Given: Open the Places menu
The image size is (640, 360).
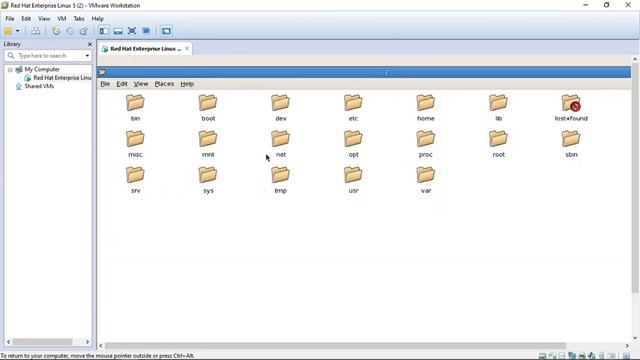Looking at the screenshot, I should tap(164, 84).
